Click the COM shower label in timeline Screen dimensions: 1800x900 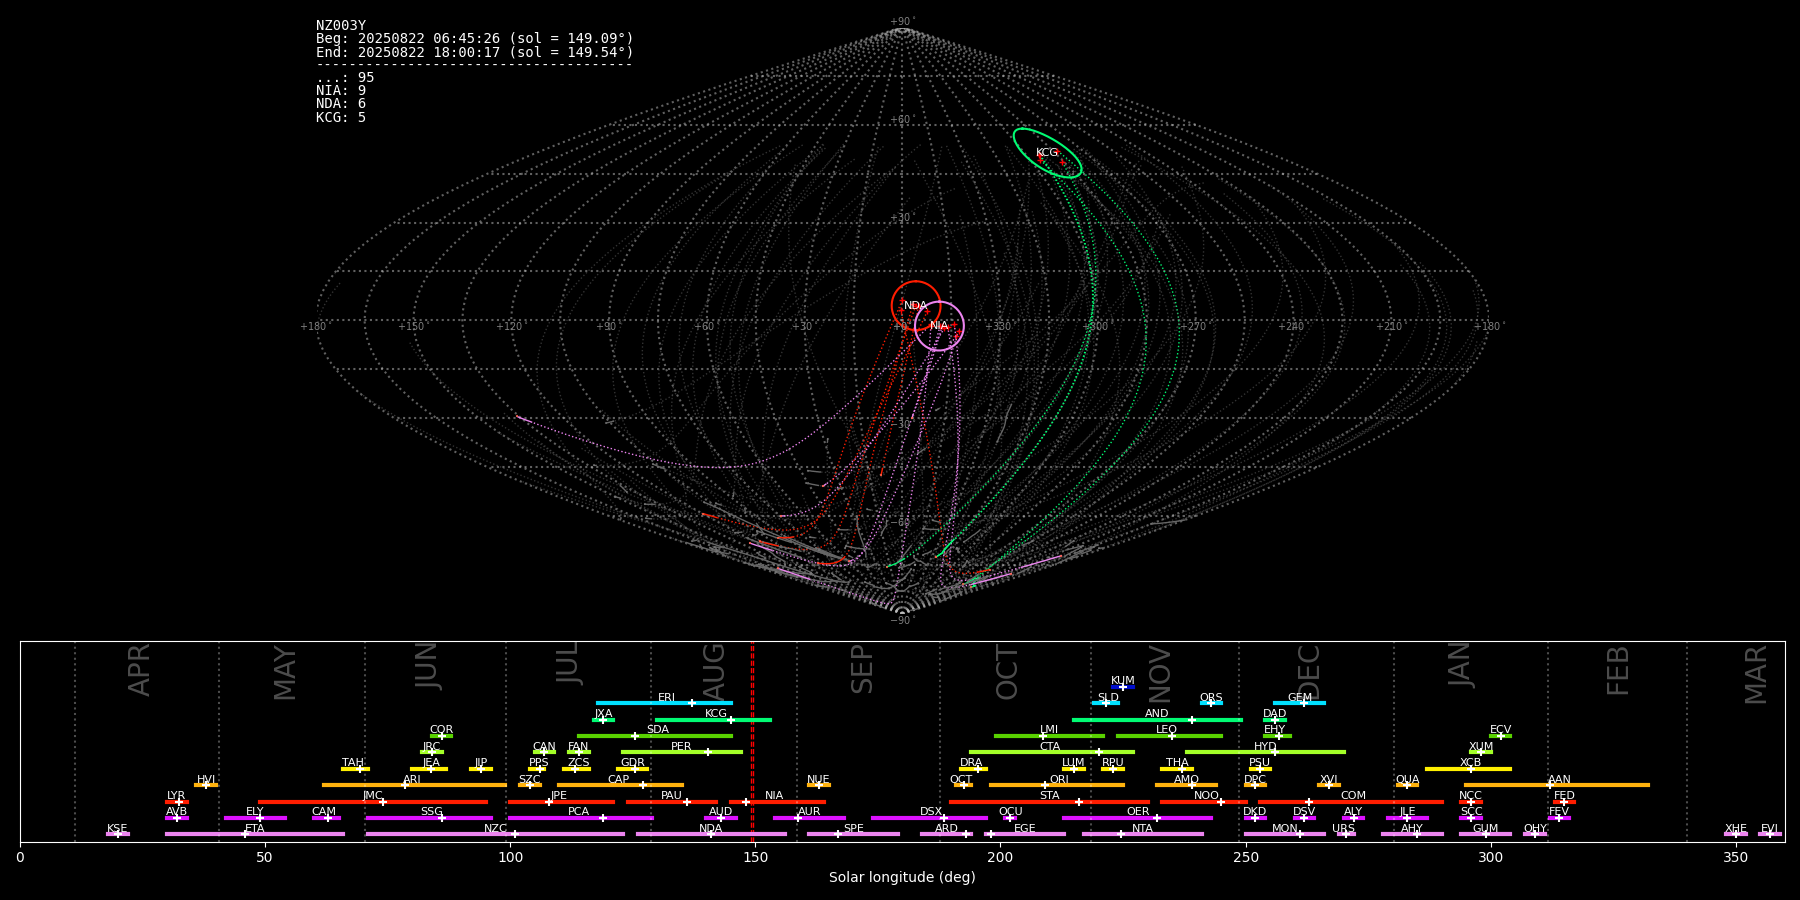click(1354, 796)
